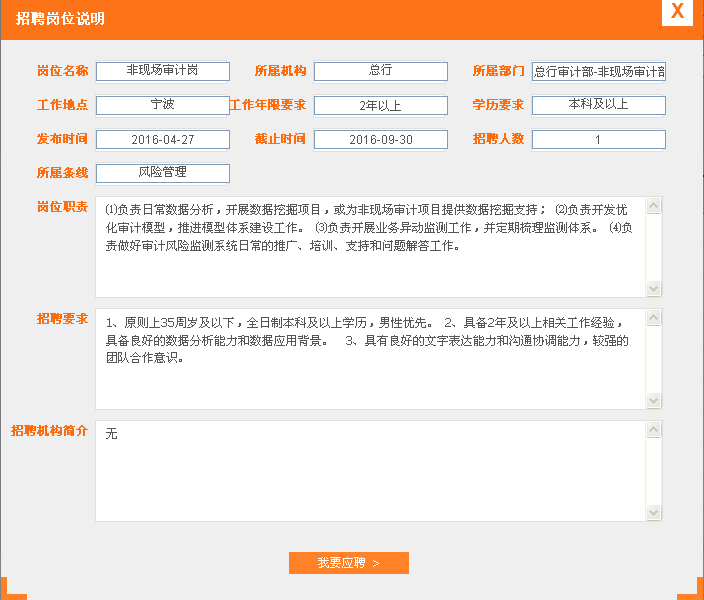Image resolution: width=704 pixels, height=600 pixels.
Task: Click the 工作地点 field showing 宁波
Action: click(x=163, y=105)
